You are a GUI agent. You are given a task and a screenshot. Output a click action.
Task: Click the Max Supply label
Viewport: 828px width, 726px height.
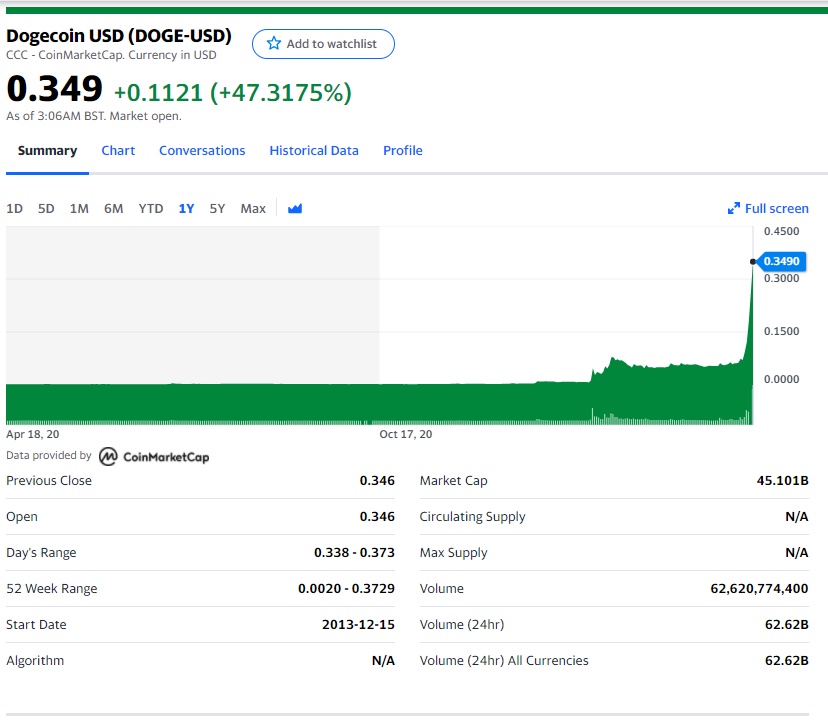(x=454, y=552)
